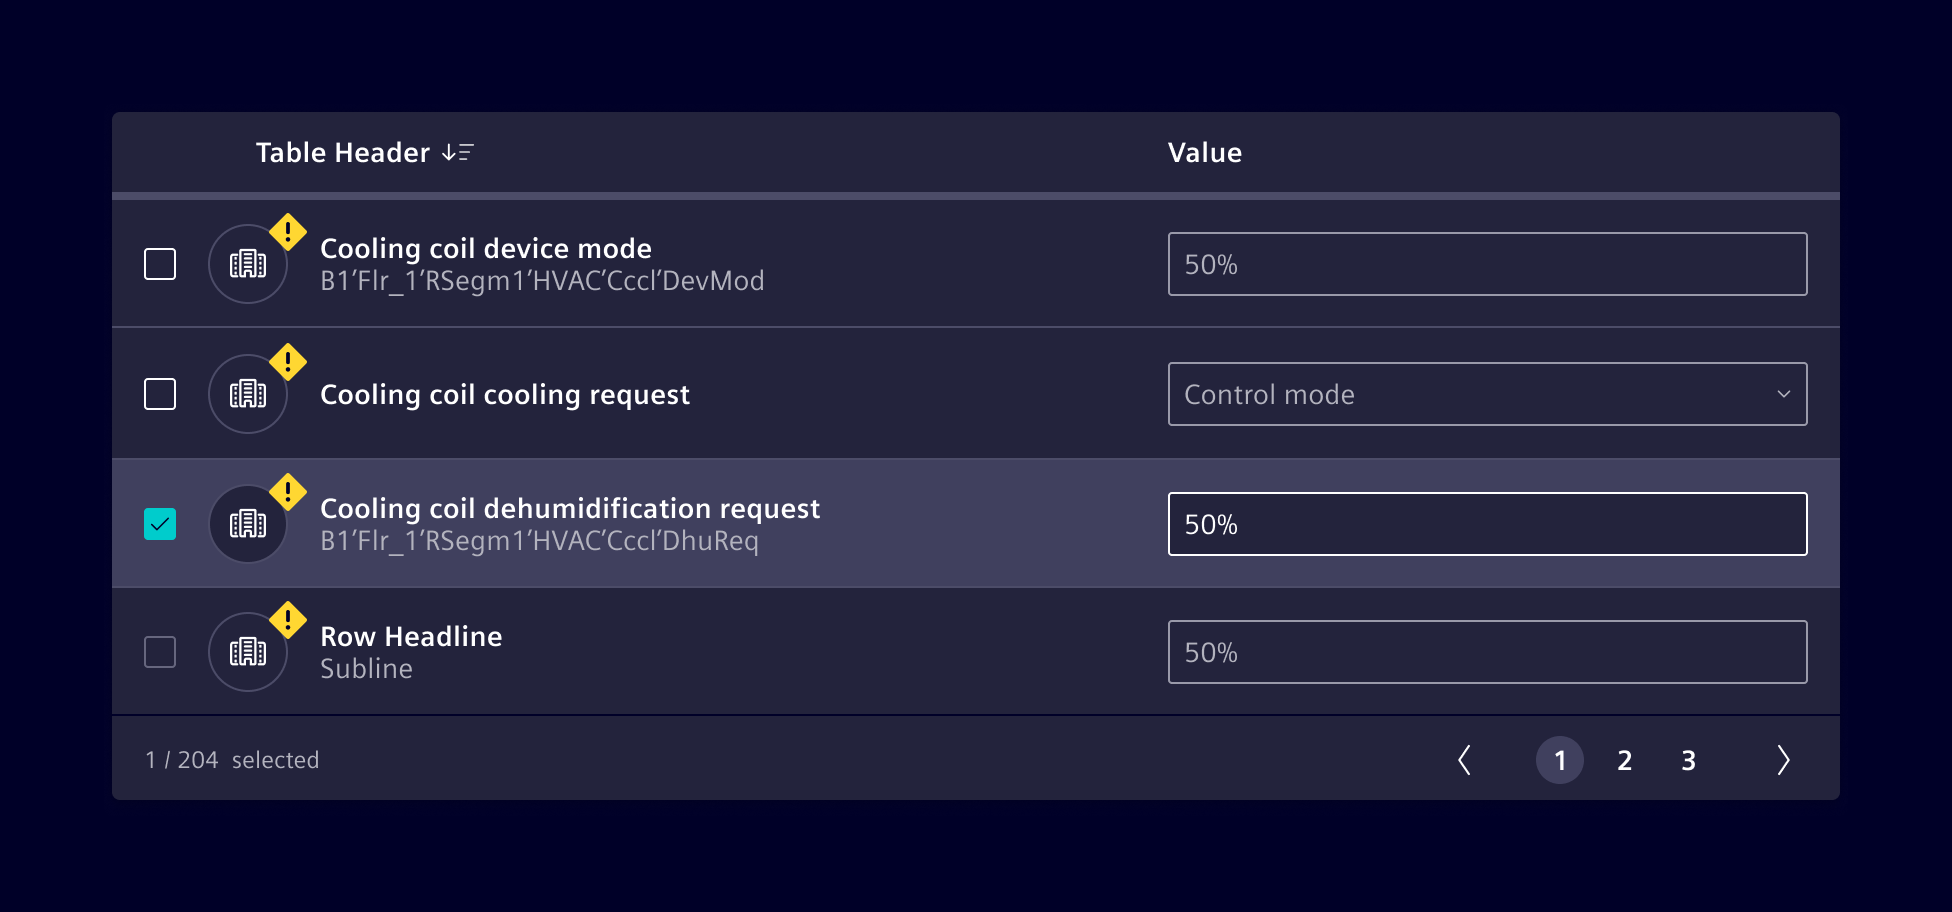Click warning badge on Row Headline icon

288,620
